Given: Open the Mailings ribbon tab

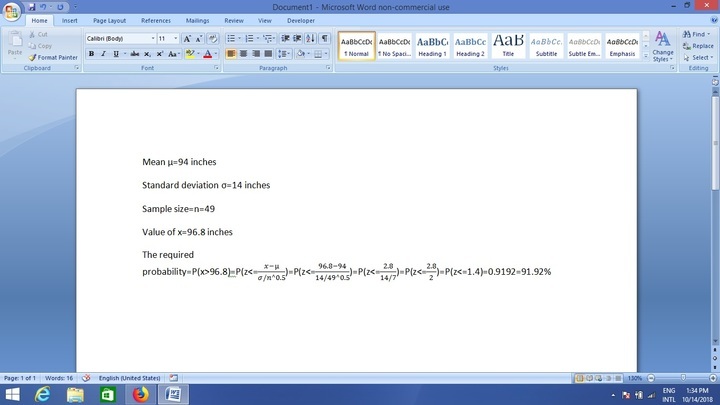Looking at the screenshot, I should (197, 20).
